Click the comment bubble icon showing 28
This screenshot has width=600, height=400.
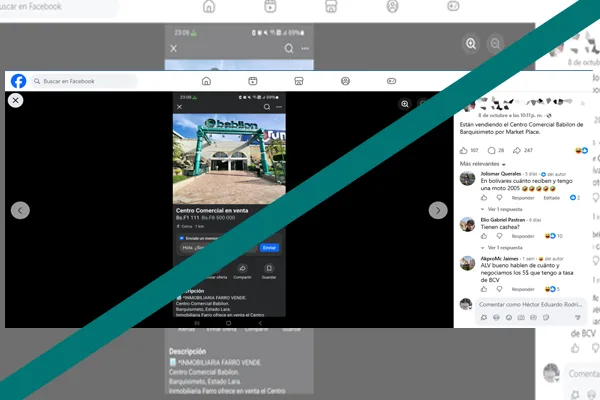pyautogui.click(x=492, y=150)
